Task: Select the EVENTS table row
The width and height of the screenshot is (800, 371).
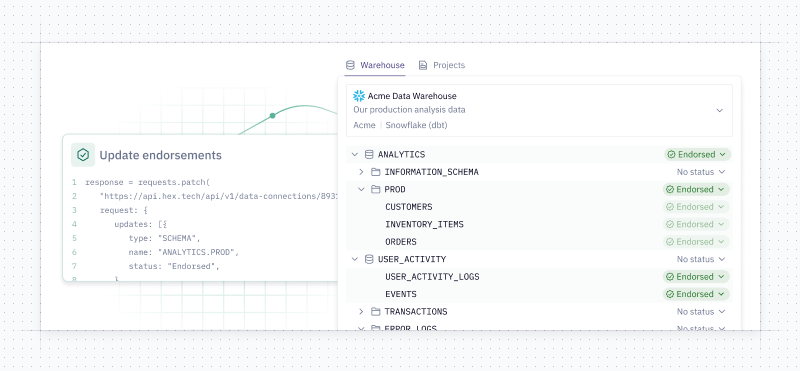Action: pos(539,294)
